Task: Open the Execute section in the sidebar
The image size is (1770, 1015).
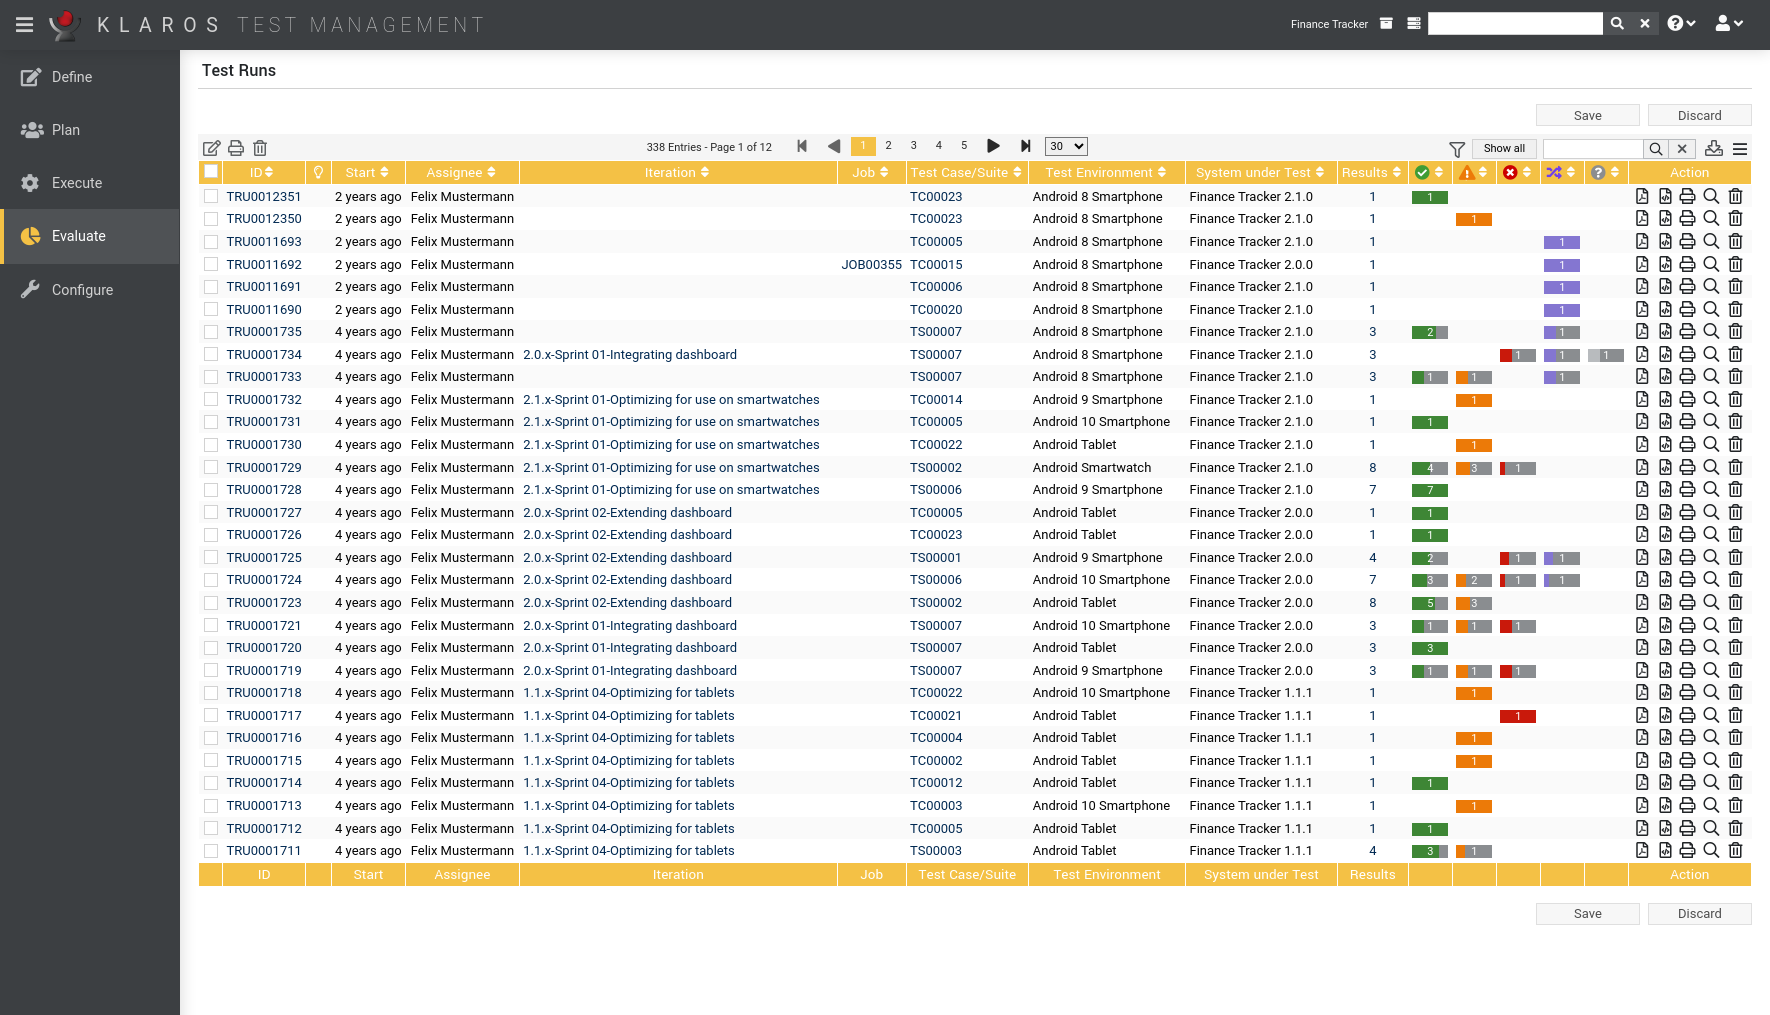Action: pos(77,183)
